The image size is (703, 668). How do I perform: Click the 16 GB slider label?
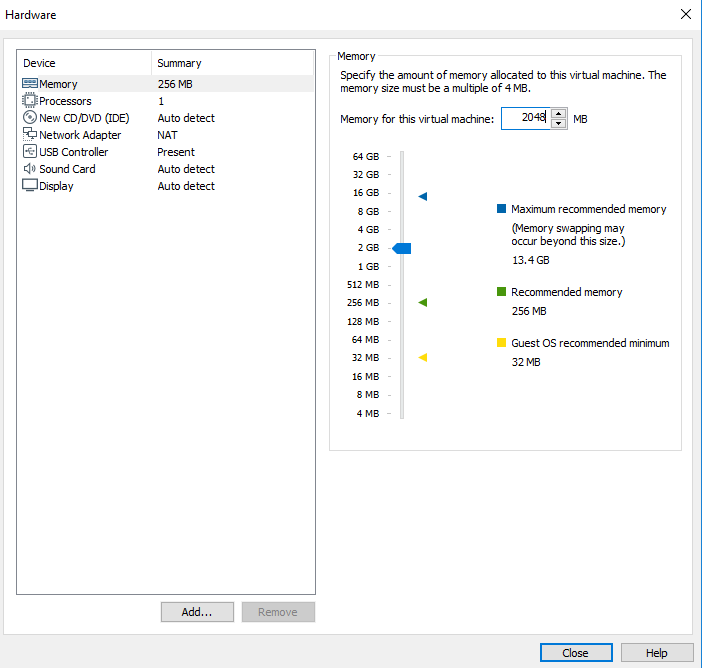click(x=366, y=193)
